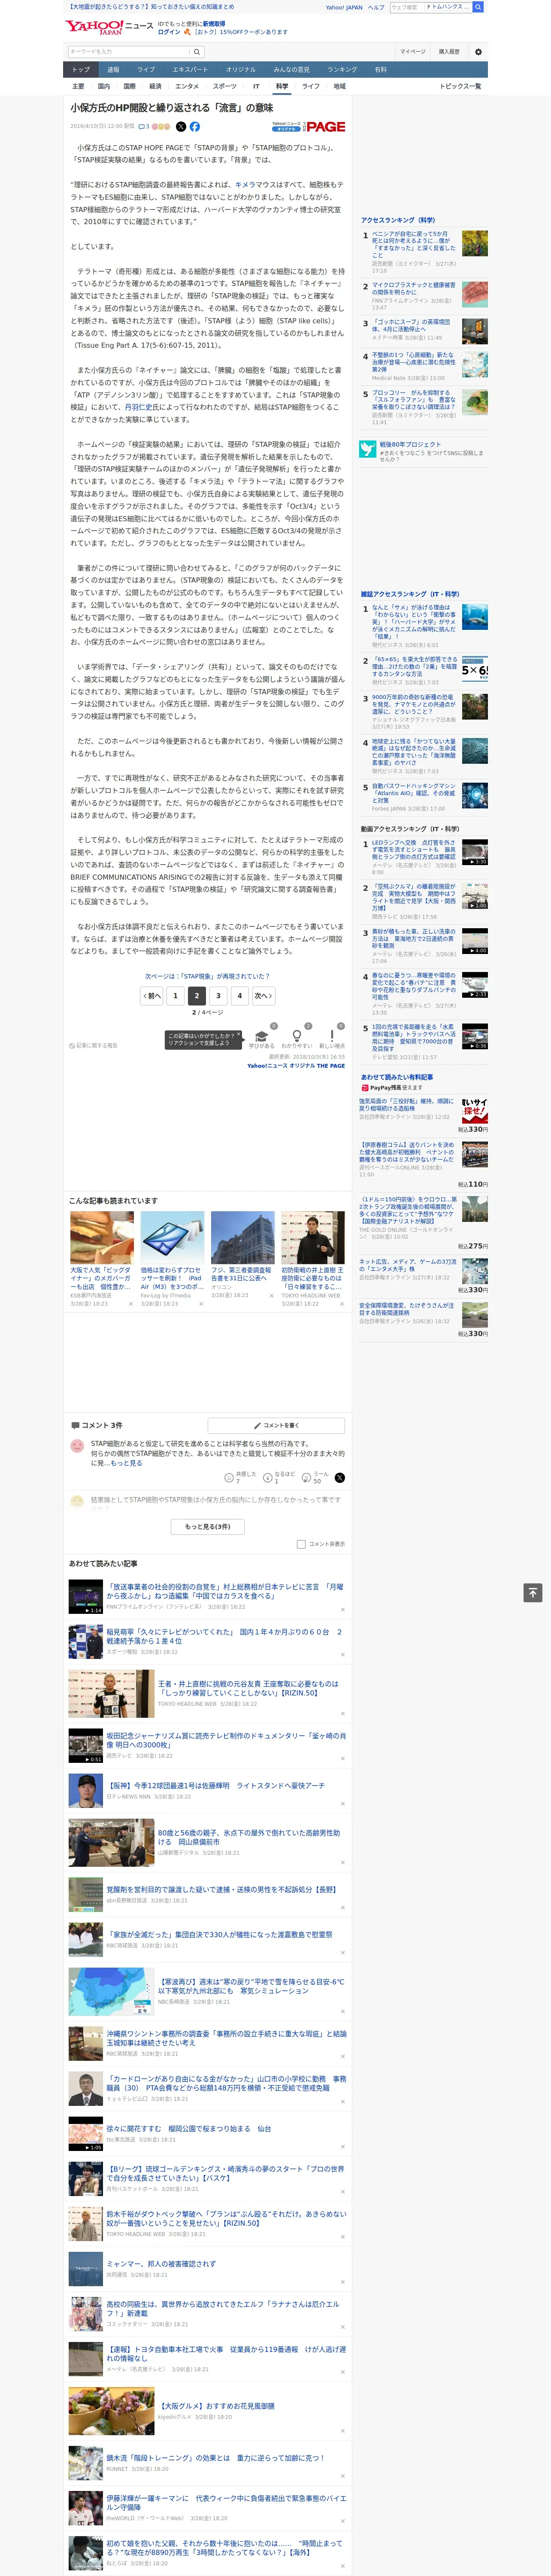
Task: Go to page 1 of the article
Action: [x=175, y=995]
